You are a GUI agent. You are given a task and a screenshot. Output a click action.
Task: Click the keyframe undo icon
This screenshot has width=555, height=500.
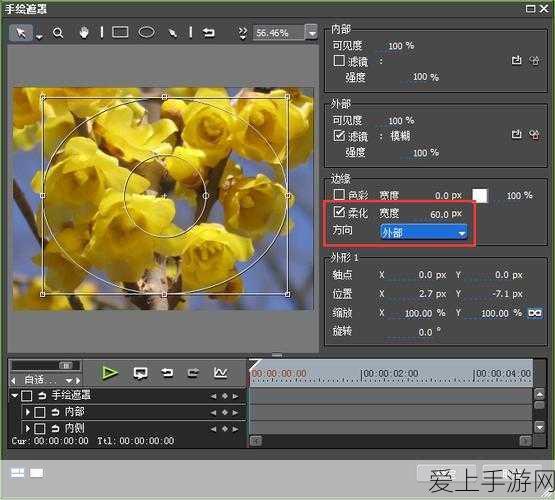tap(167, 373)
